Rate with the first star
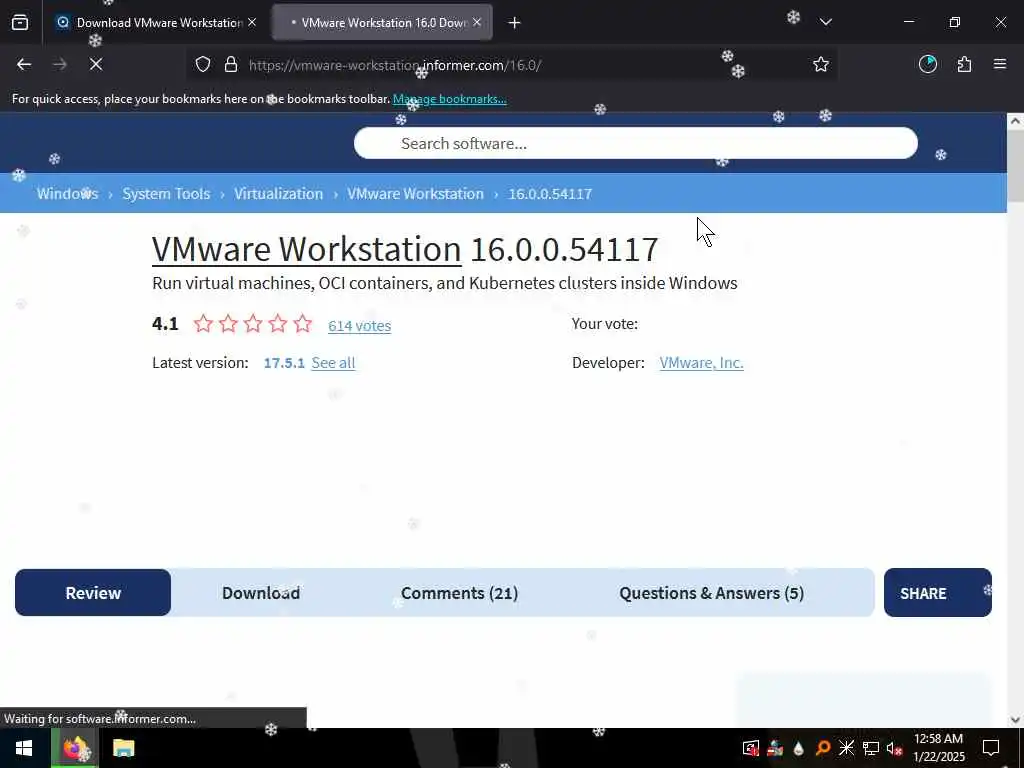 point(203,323)
